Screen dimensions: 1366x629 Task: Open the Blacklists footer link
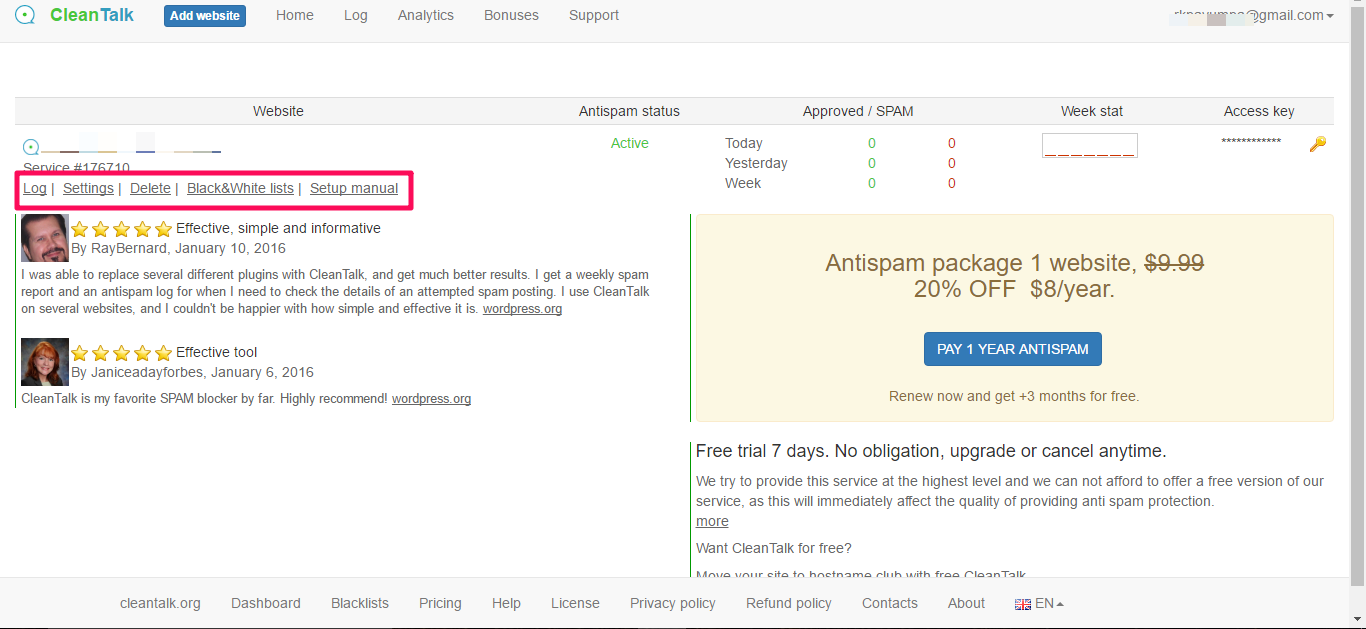[x=360, y=603]
